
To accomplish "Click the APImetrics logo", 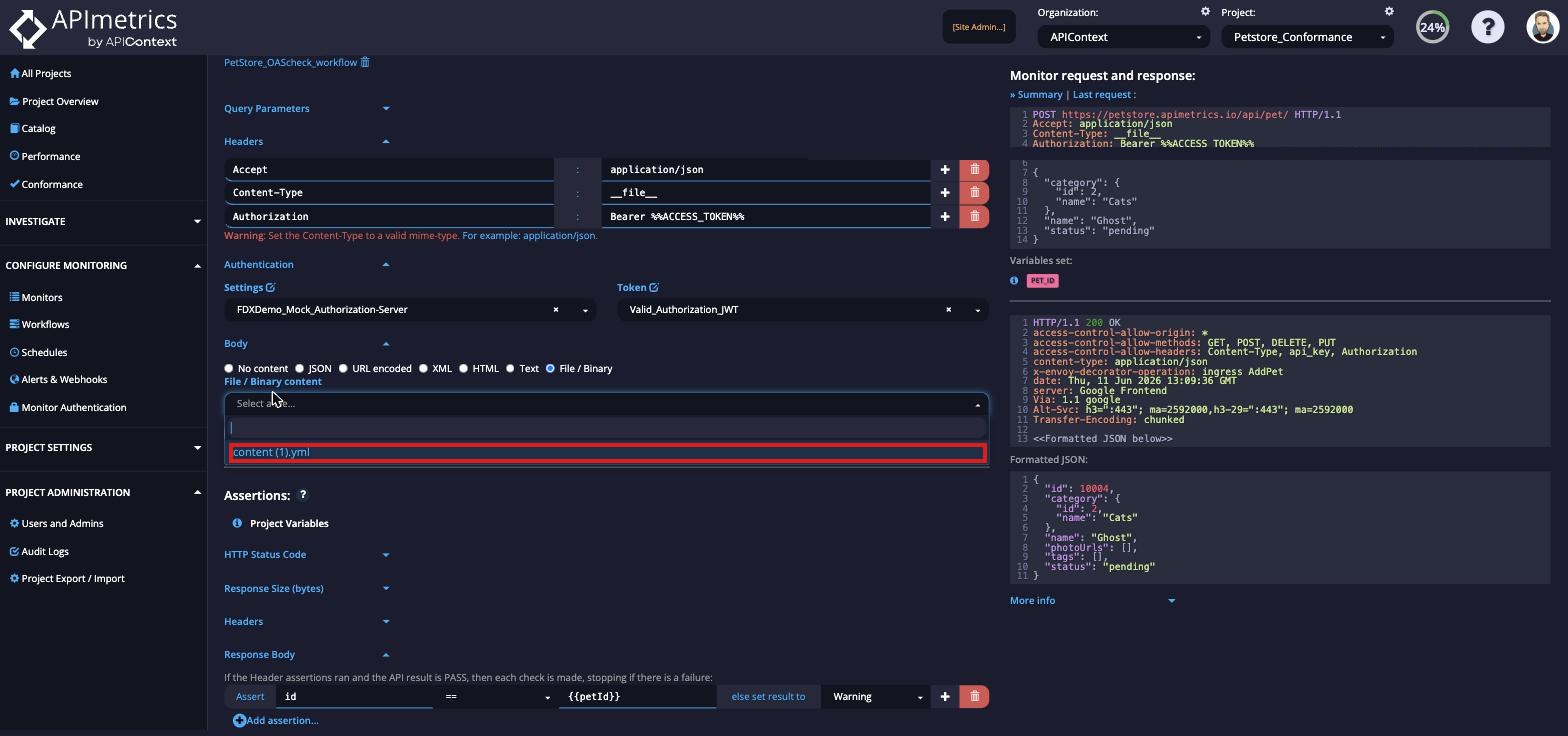I will (x=93, y=28).
